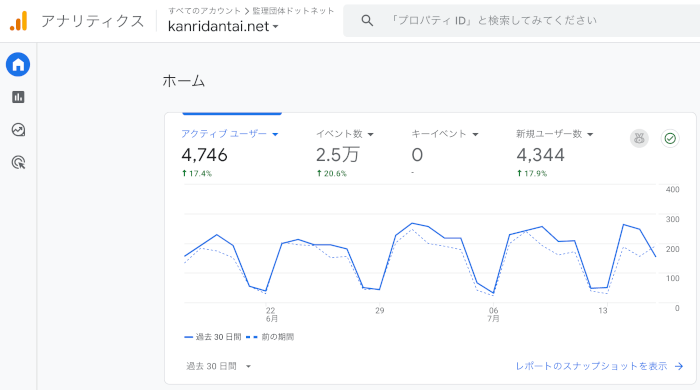Click すべてのアカウント breadcrumb link
Screen dimensions: 700x390
[x=204, y=11]
